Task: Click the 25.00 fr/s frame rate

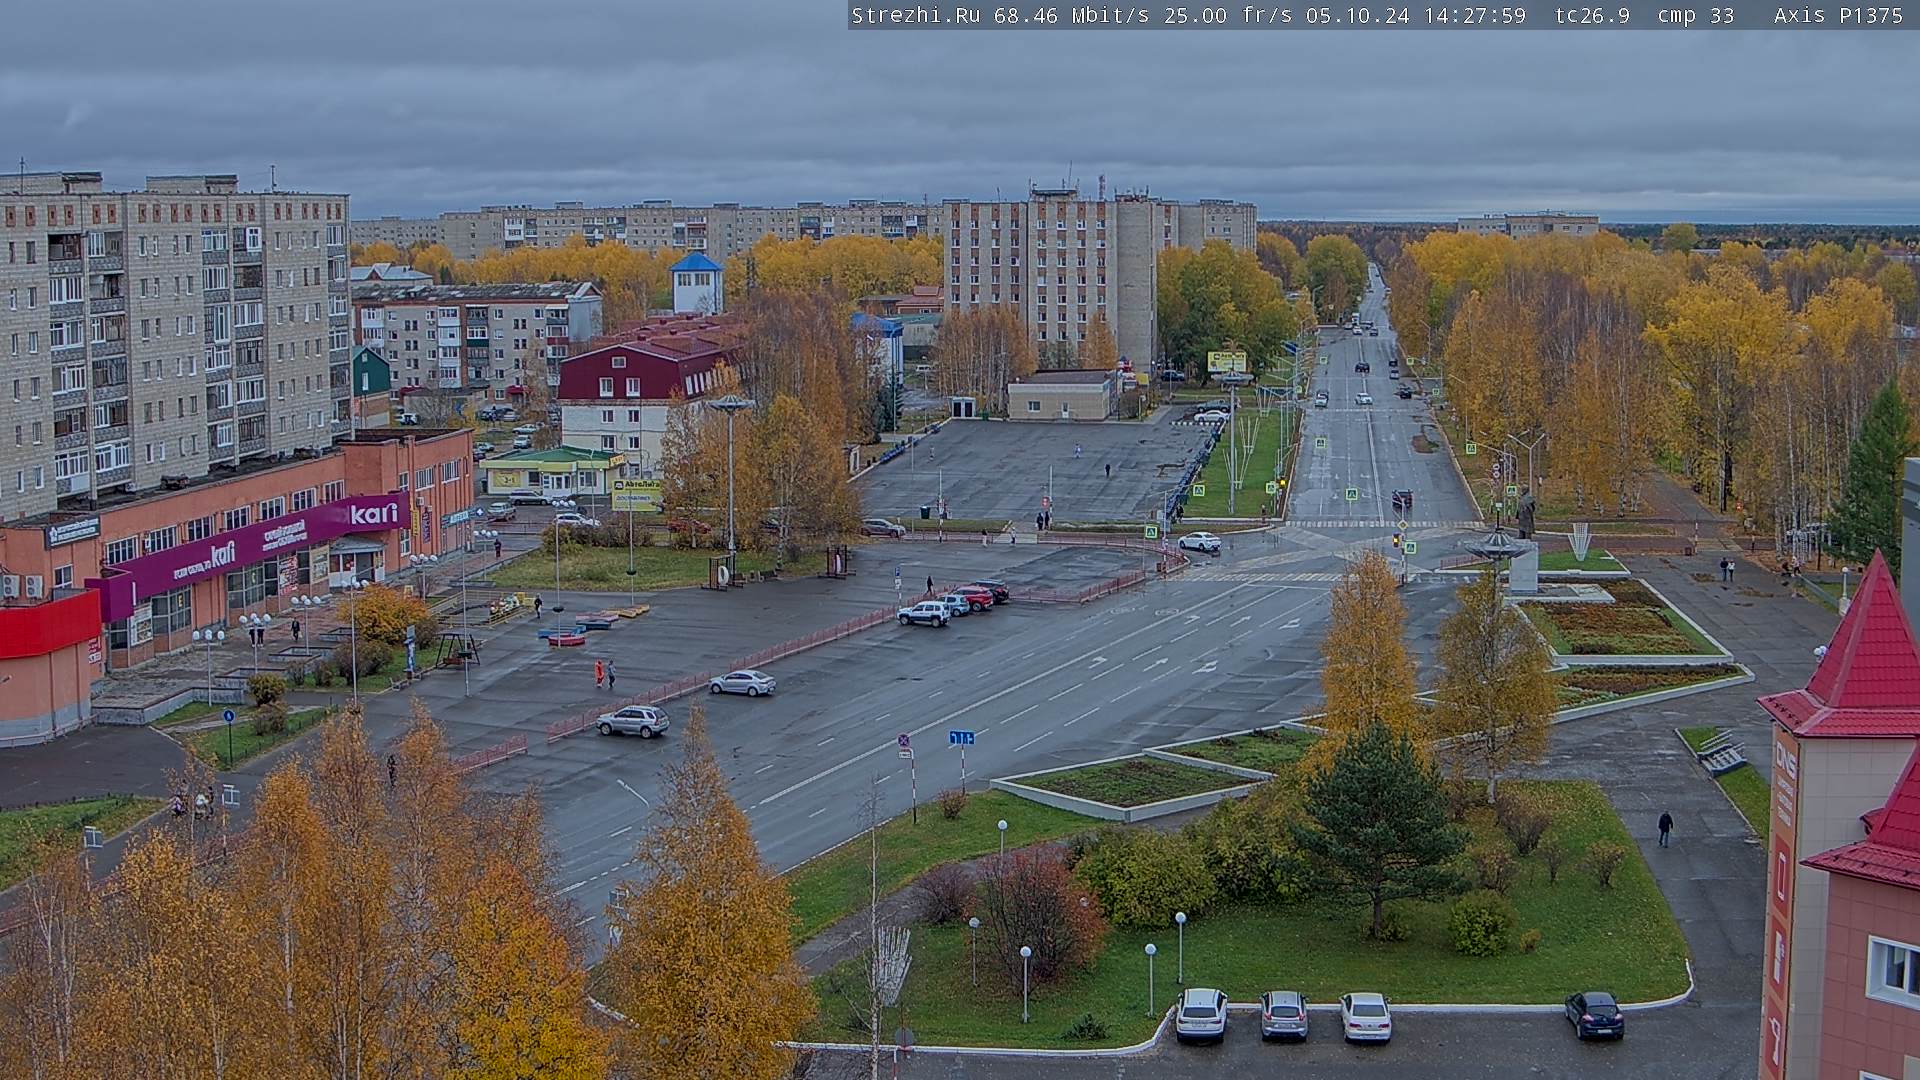Action: coord(1228,15)
